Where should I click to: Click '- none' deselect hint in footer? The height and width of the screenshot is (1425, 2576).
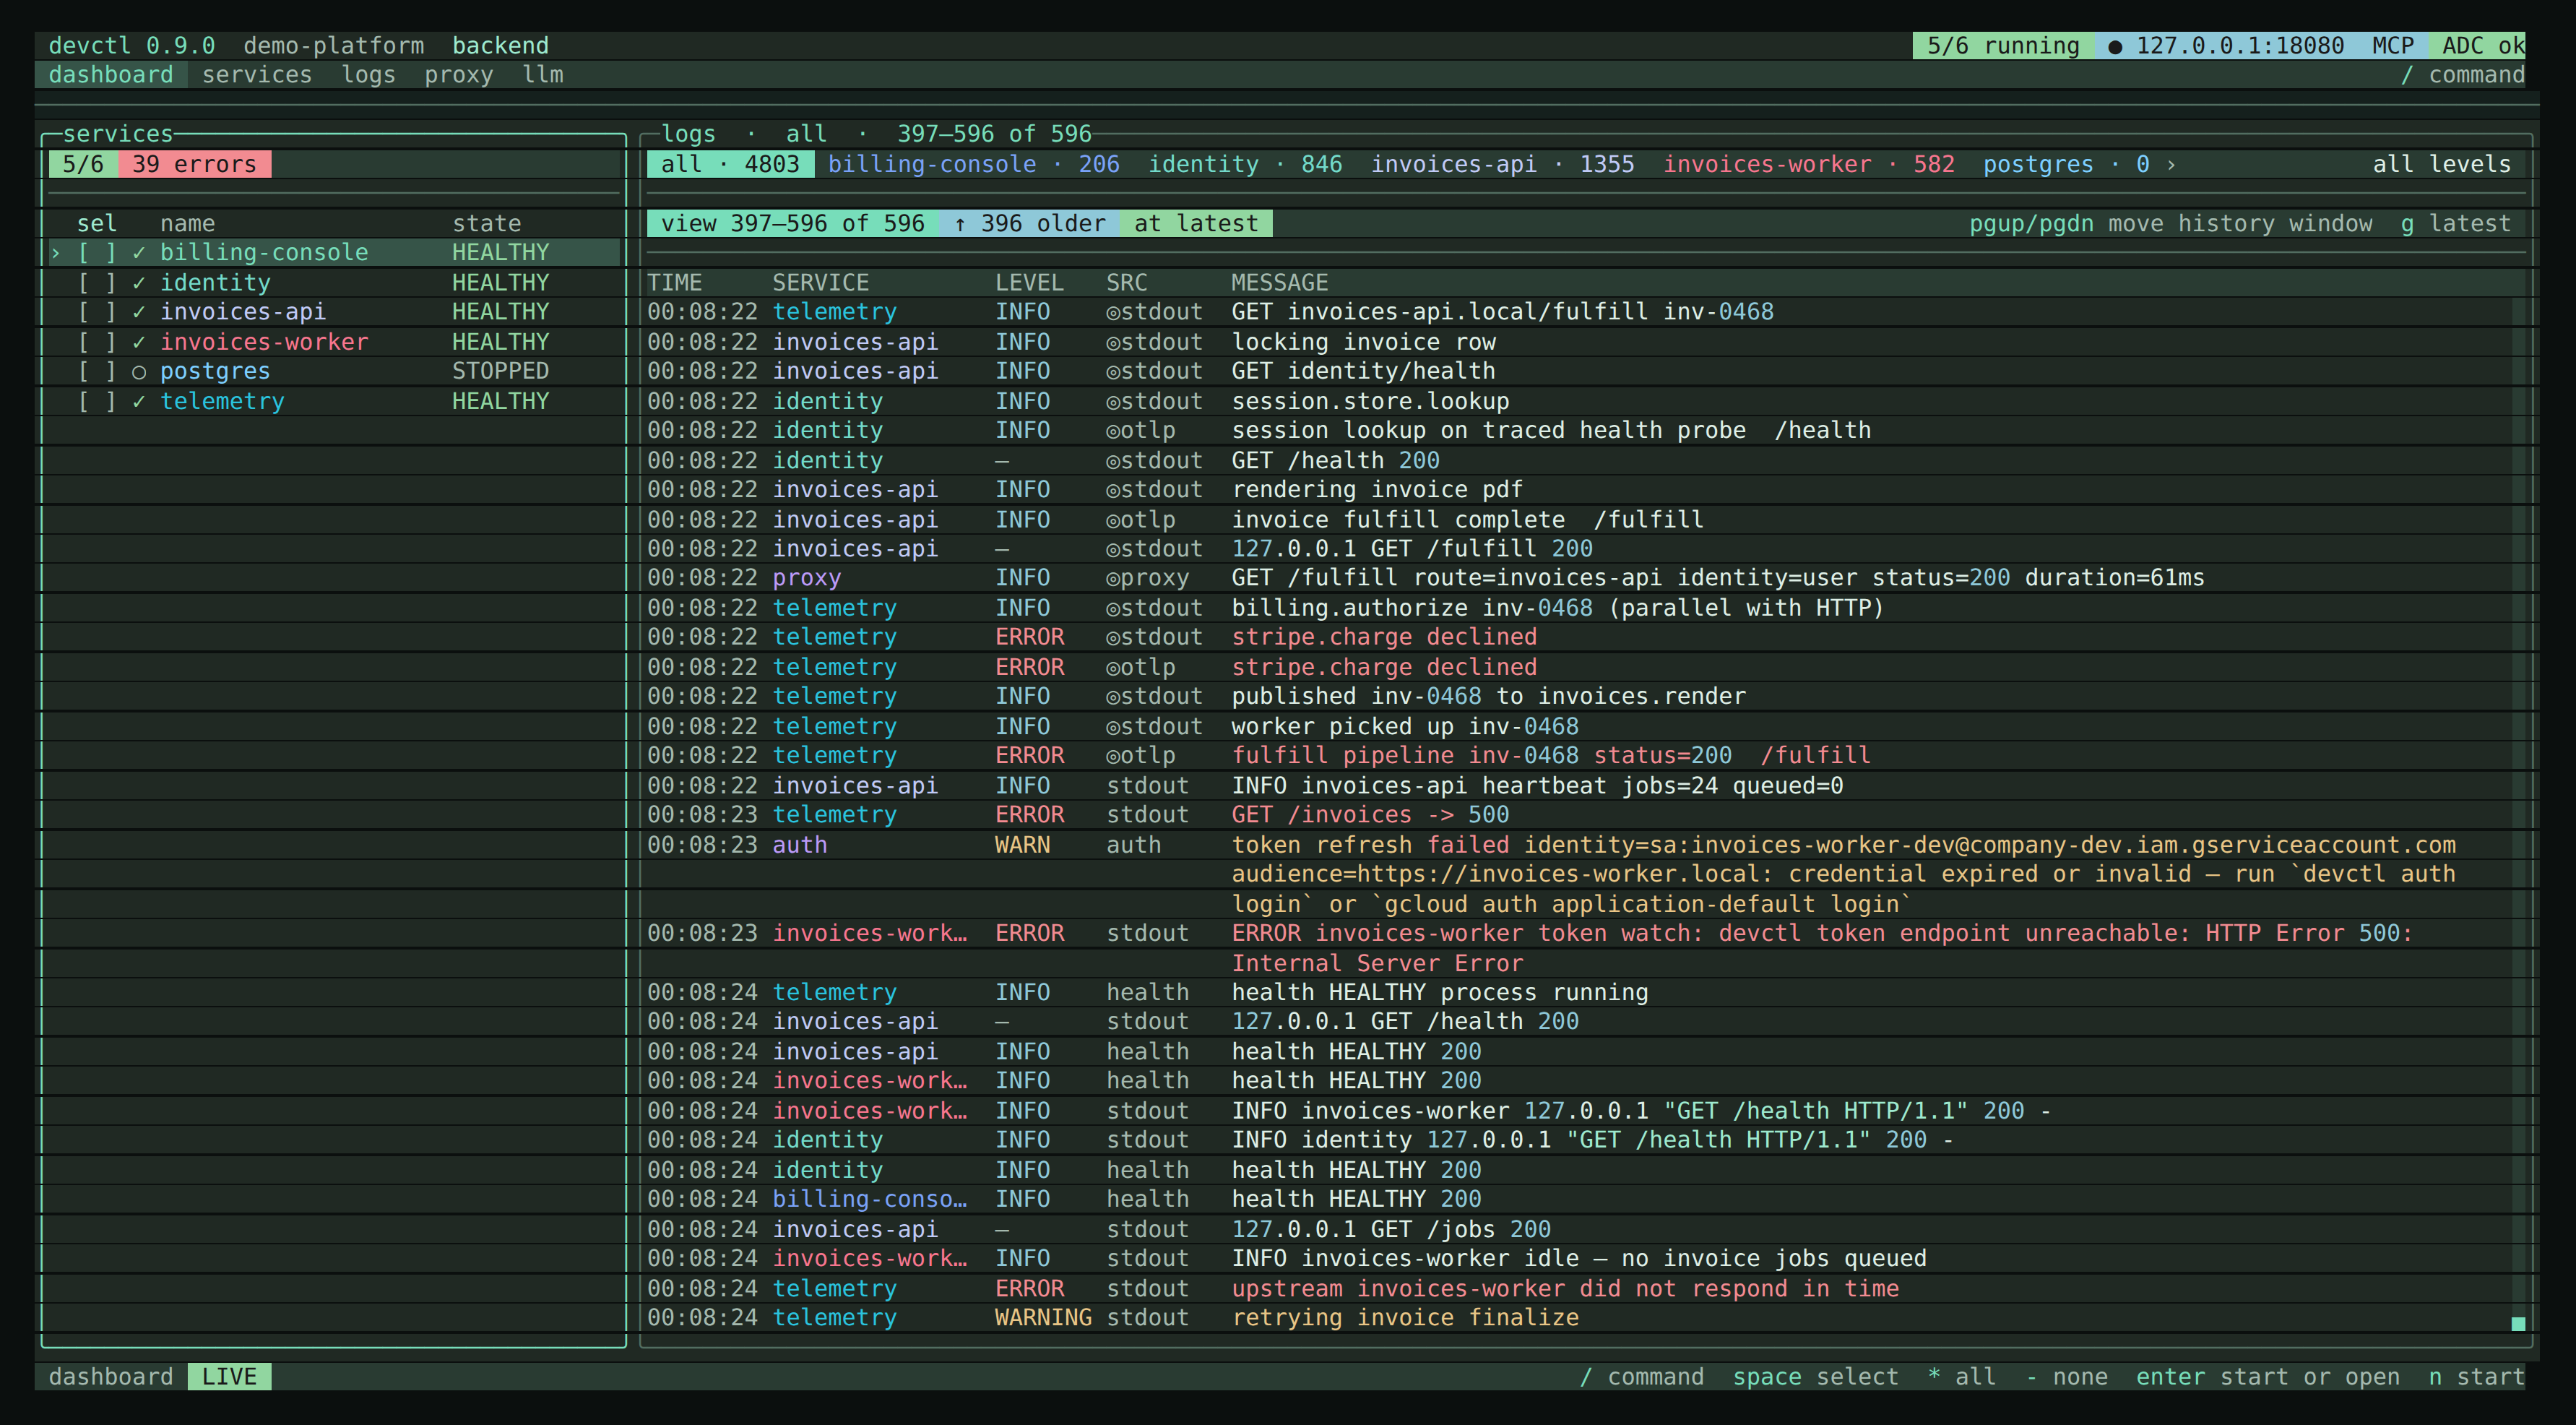pyautogui.click(x=2066, y=1376)
